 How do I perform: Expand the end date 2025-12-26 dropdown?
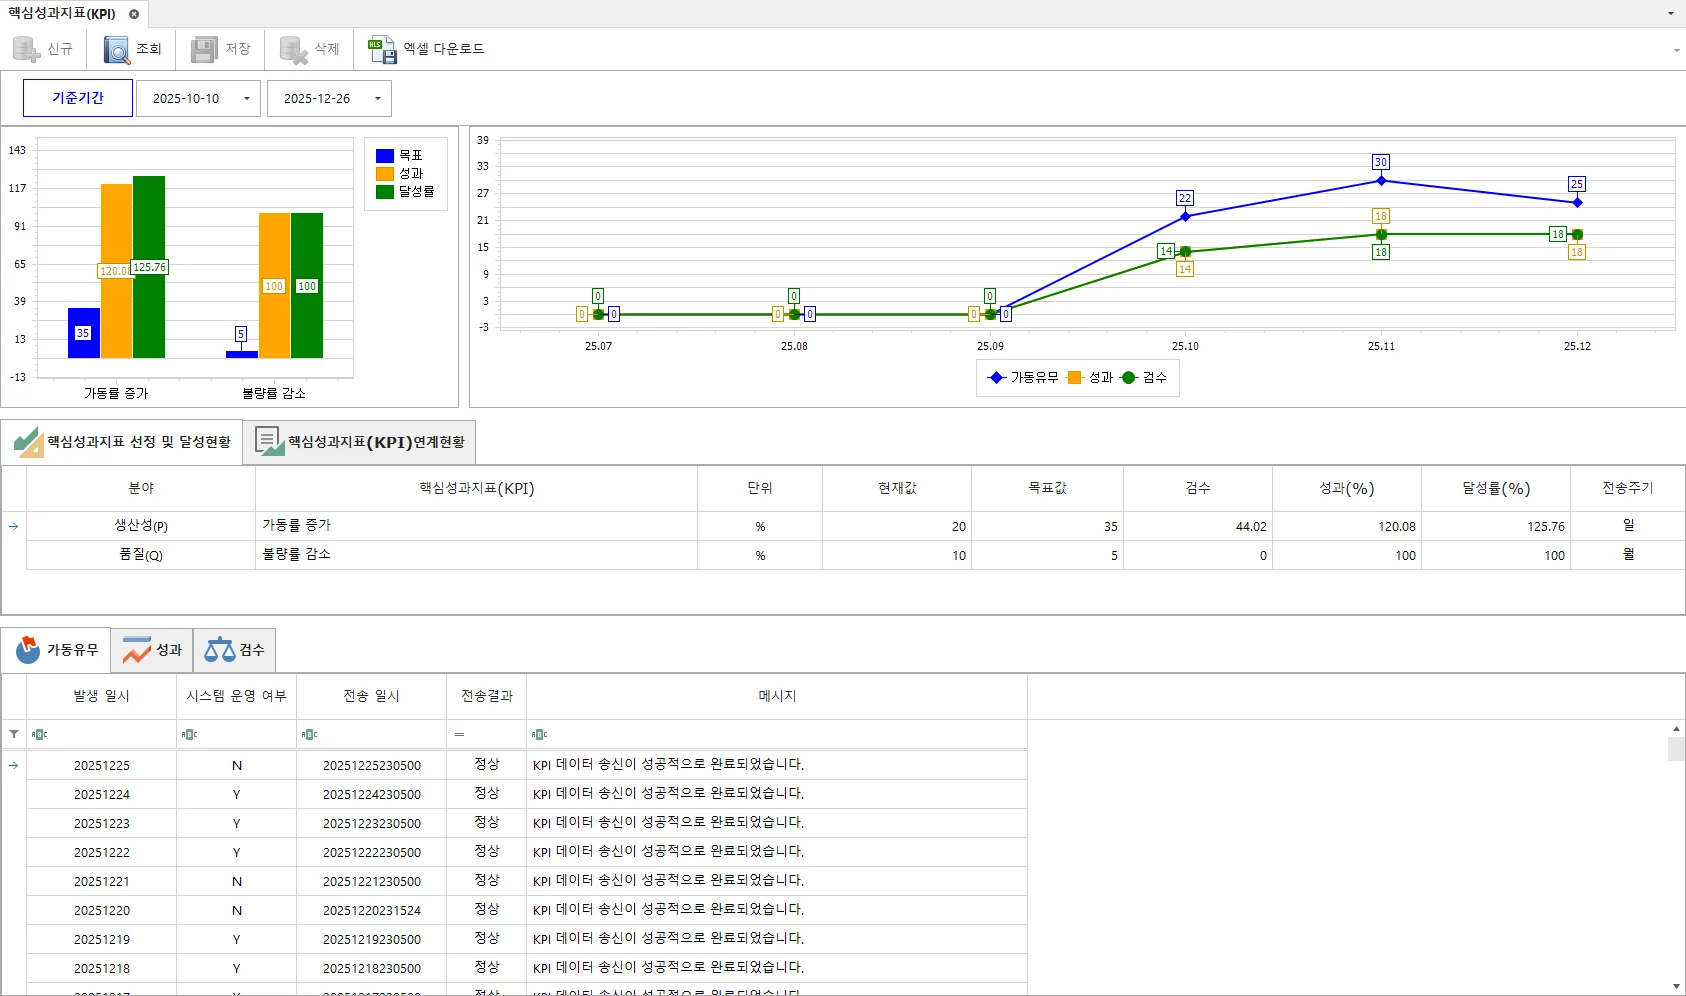point(378,99)
